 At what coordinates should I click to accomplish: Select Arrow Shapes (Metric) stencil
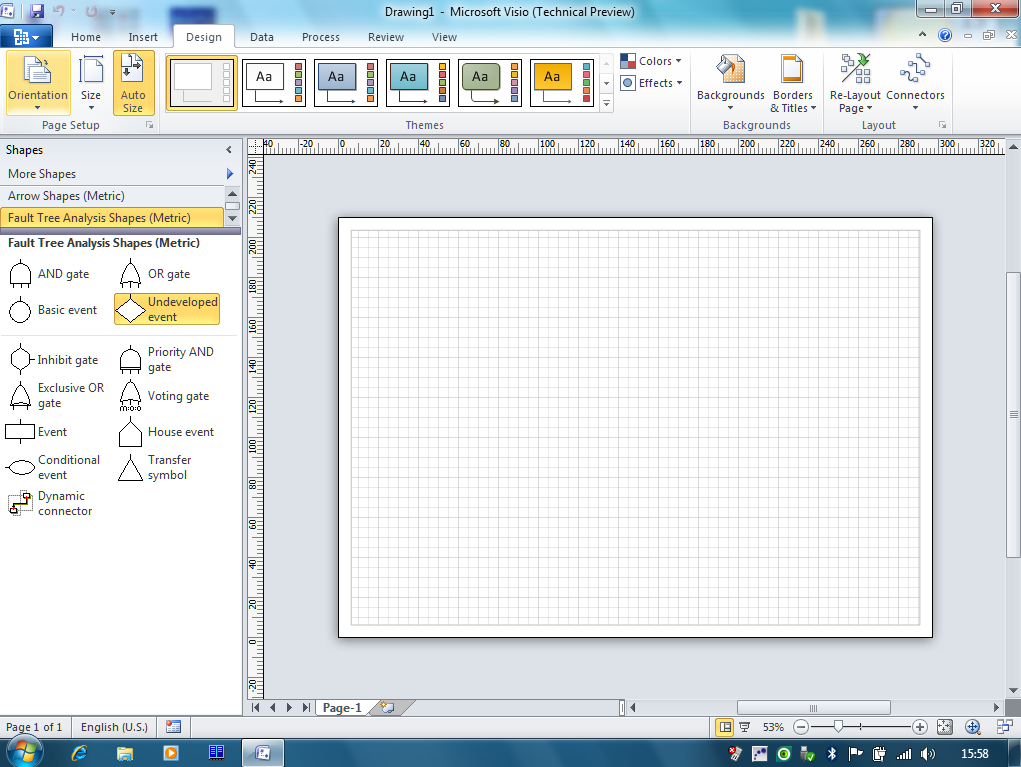(113, 196)
